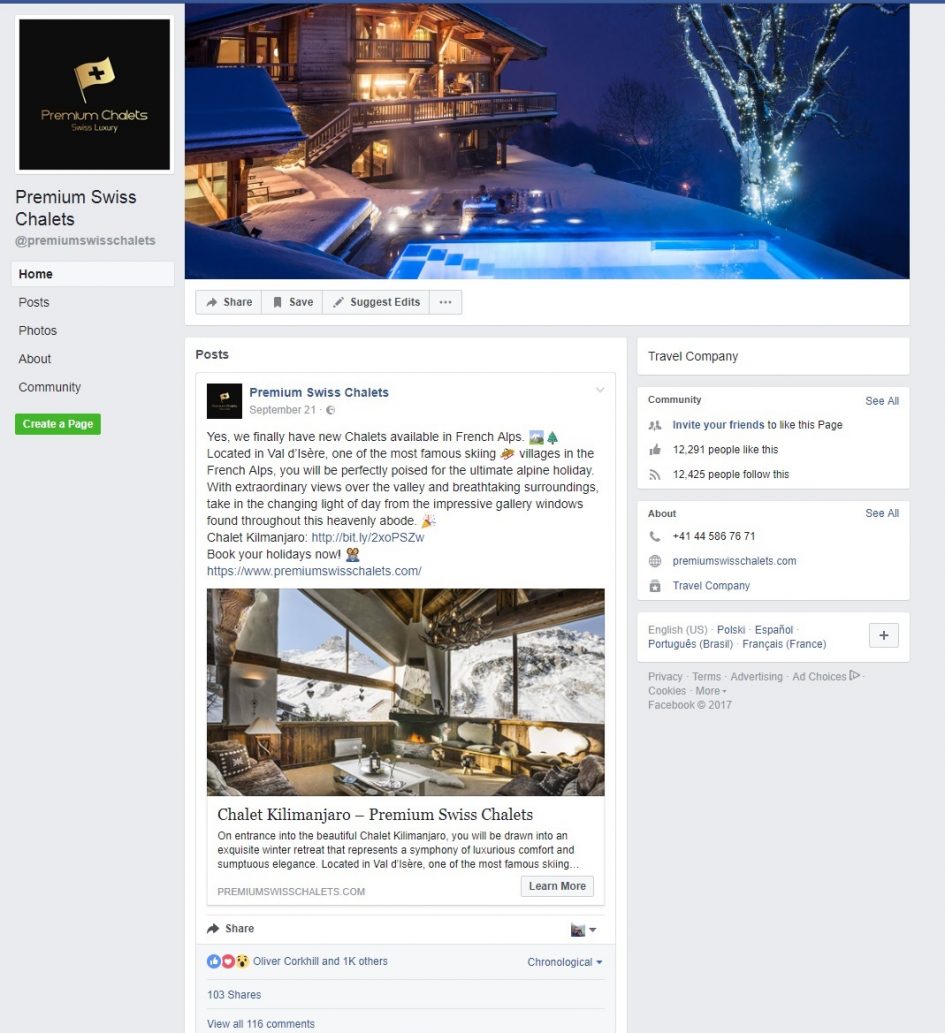Image resolution: width=945 pixels, height=1033 pixels.
Task: Click the thumbs-up icon next to likes
Action: (654, 450)
